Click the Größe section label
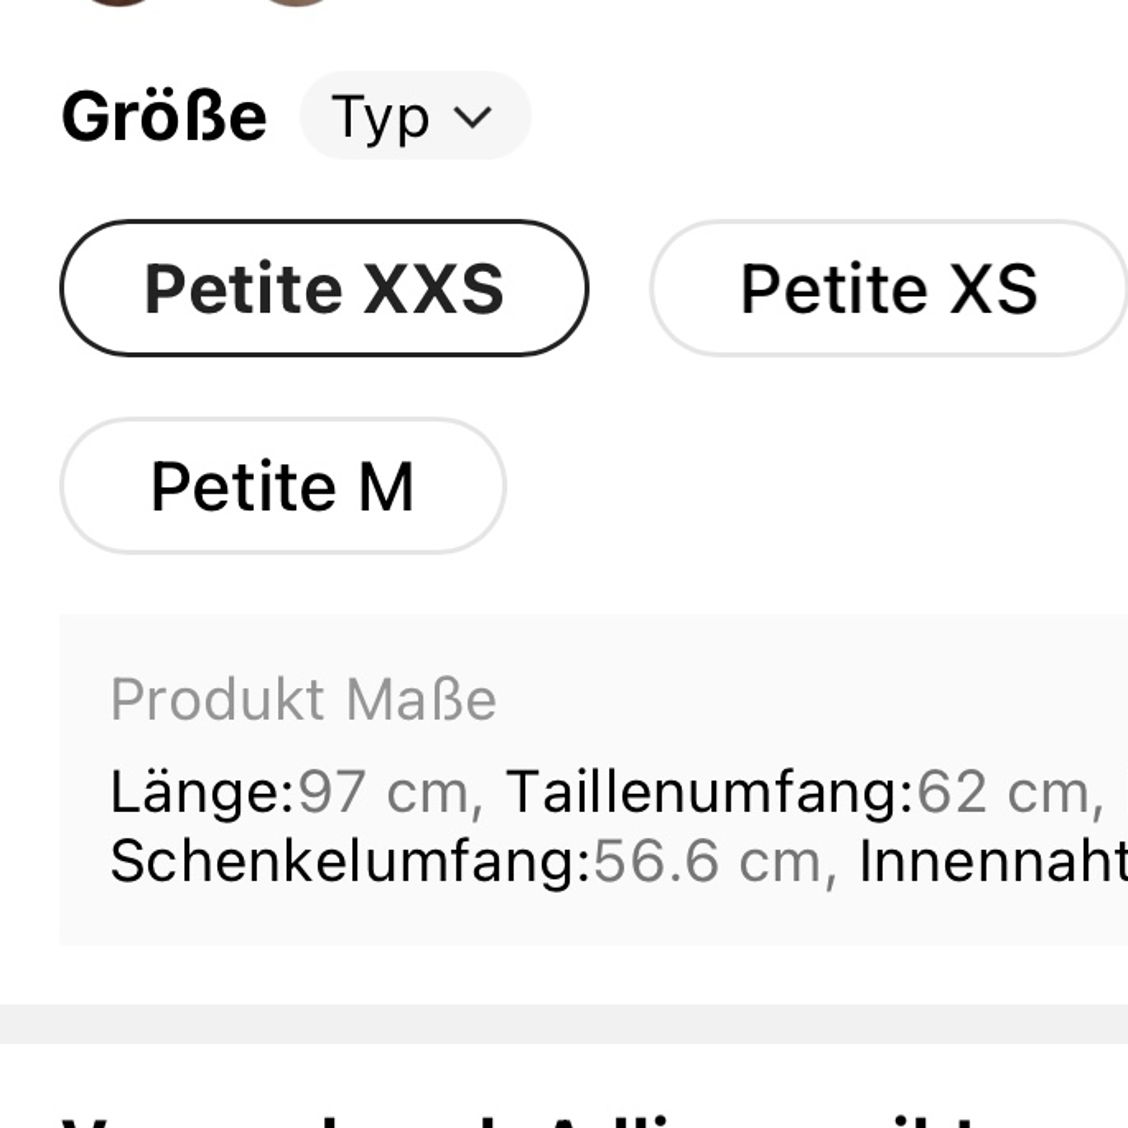 tap(164, 116)
